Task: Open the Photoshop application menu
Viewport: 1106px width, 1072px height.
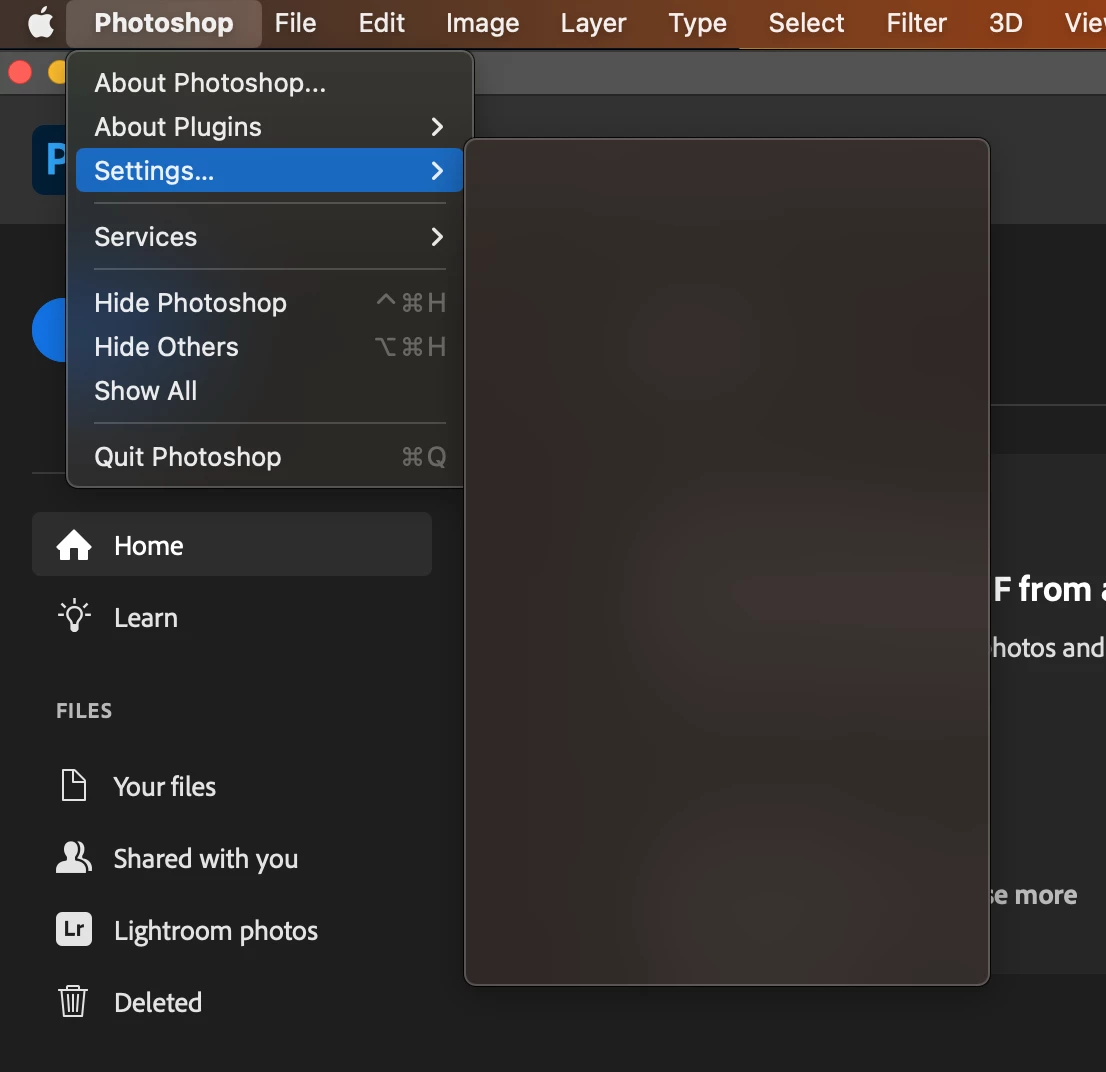Action: click(164, 23)
